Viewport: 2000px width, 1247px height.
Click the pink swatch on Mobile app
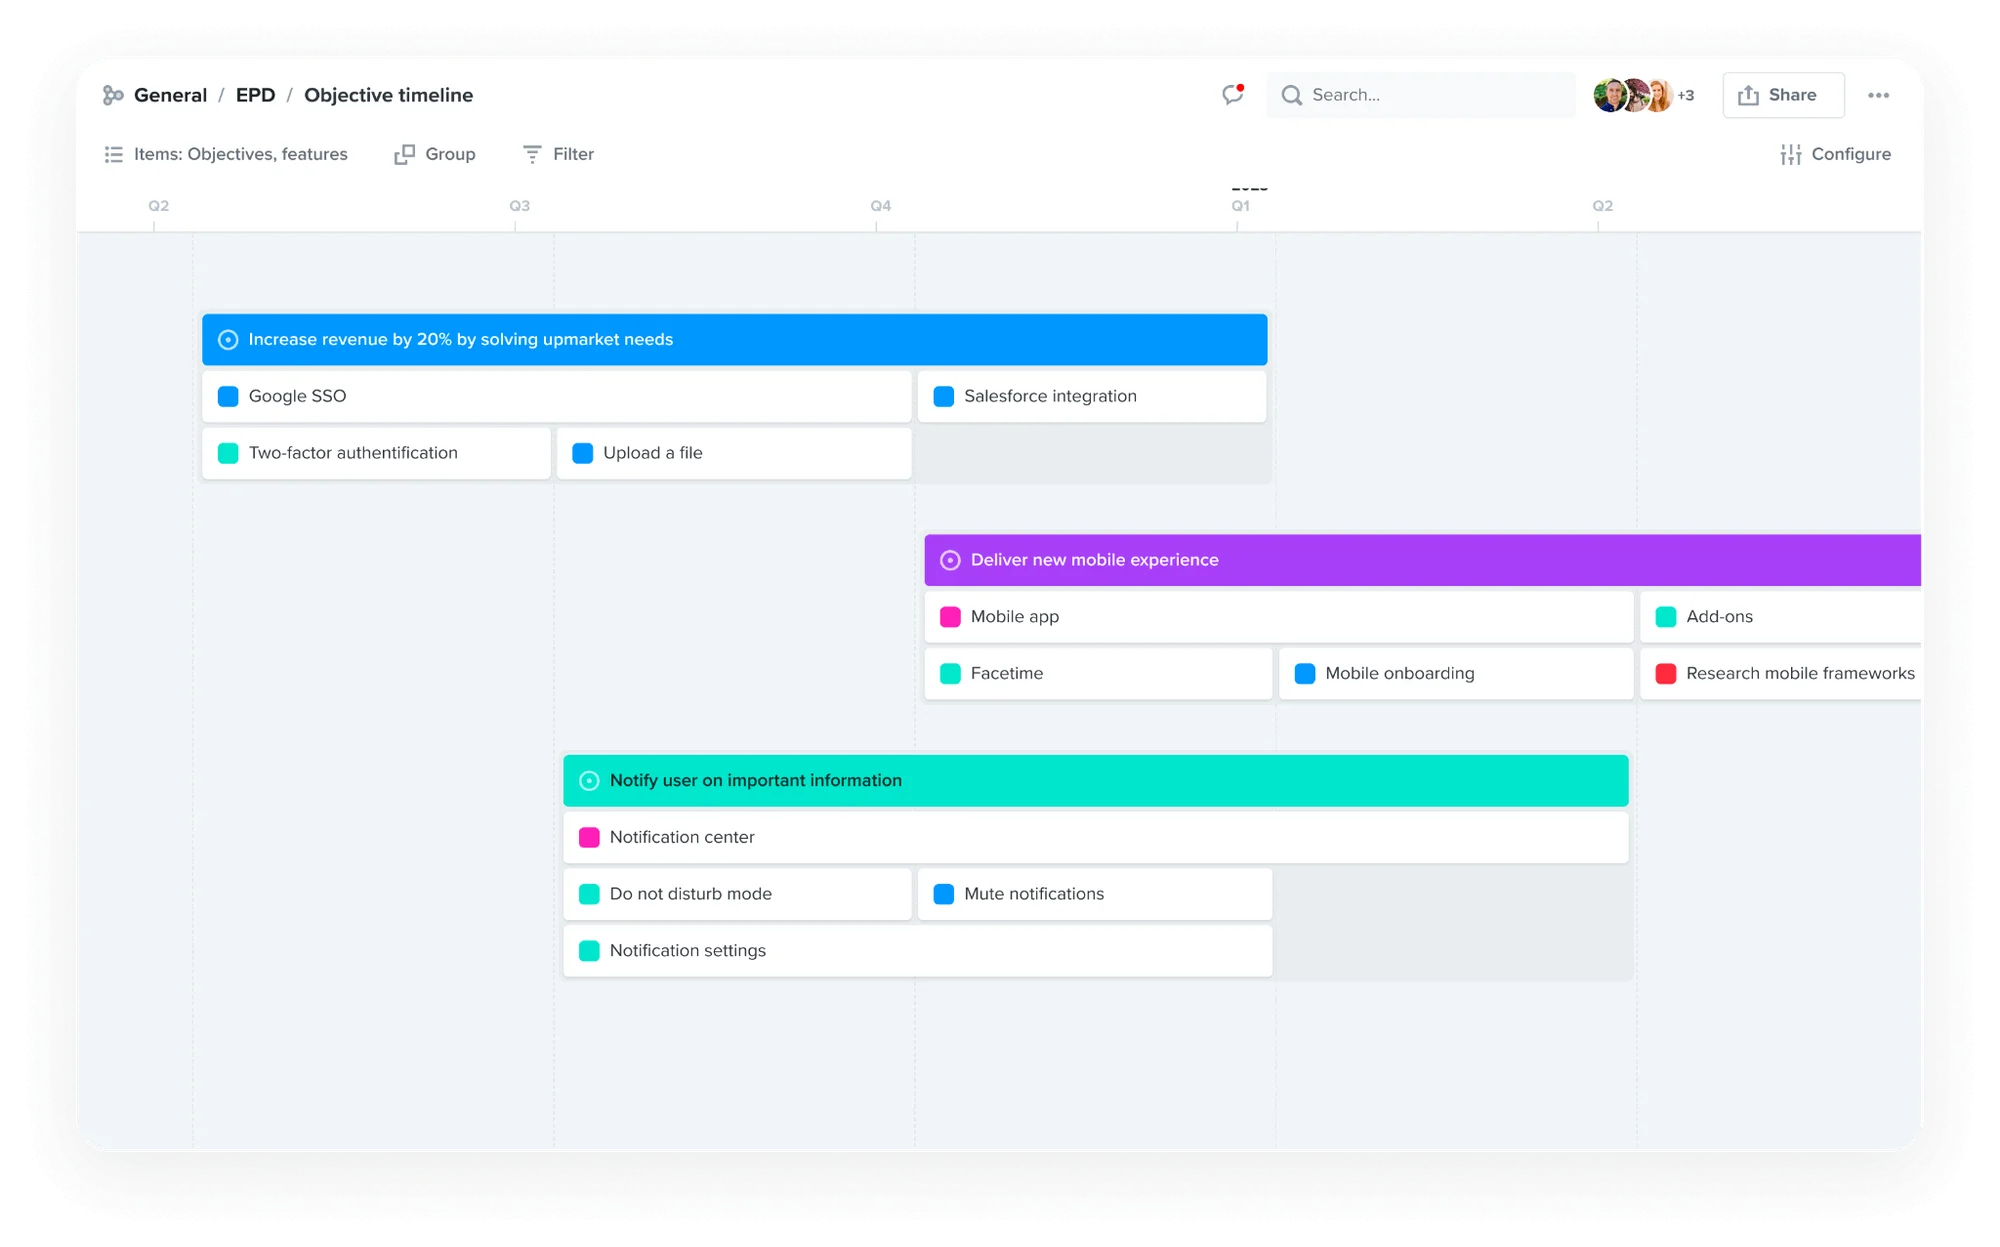(950, 617)
